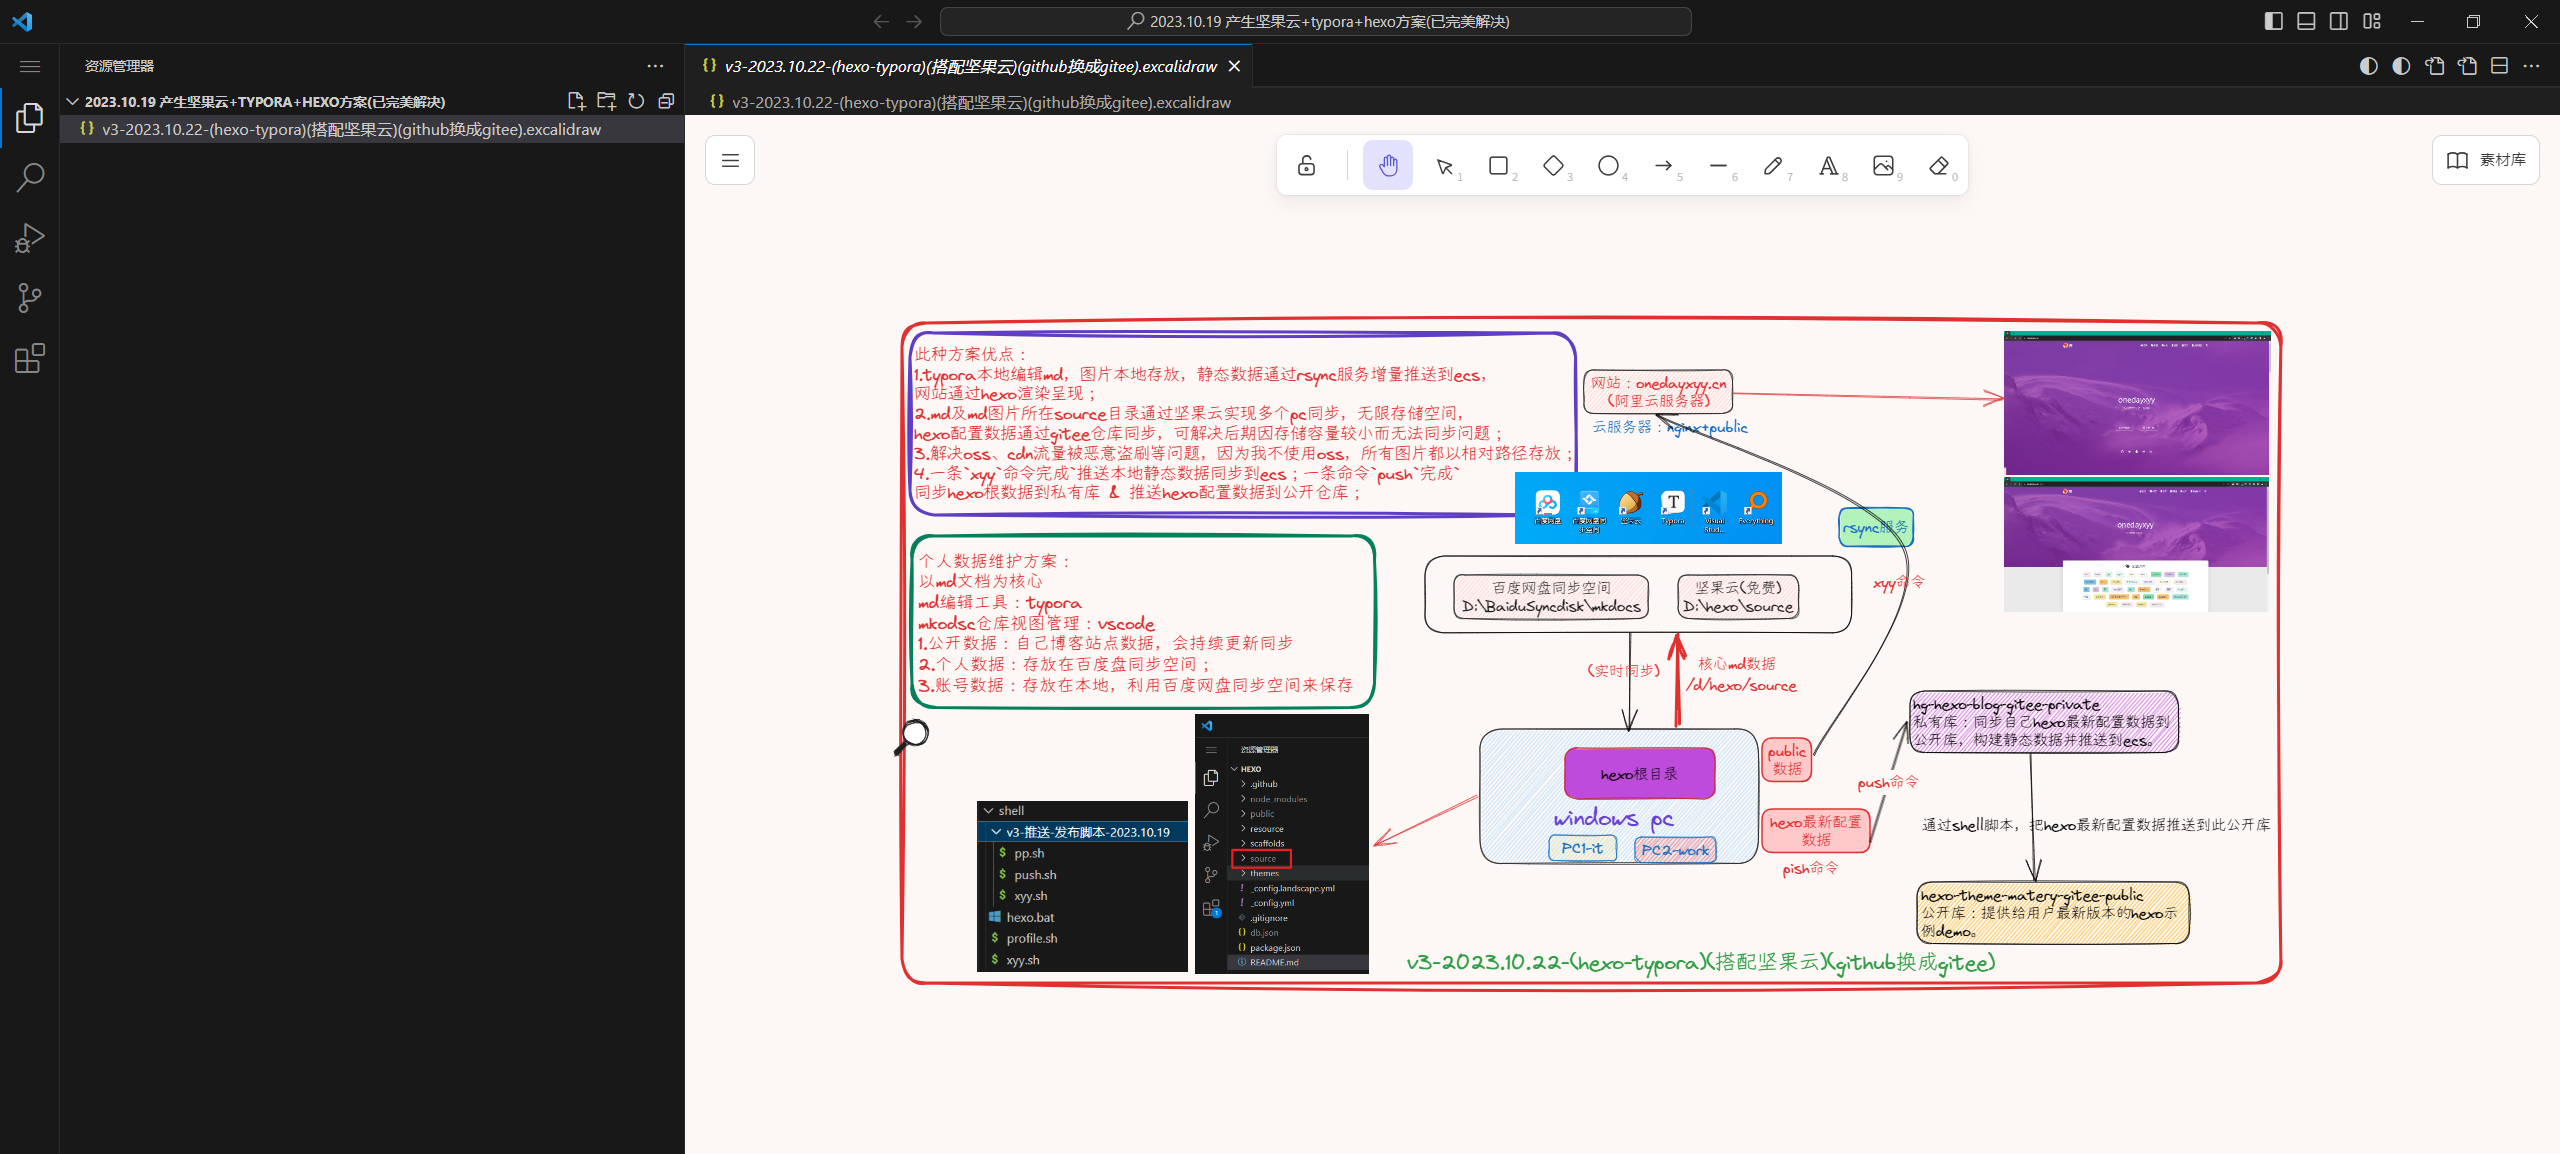Viewport: 2560px width, 1154px height.
Task: Open VS Code main hamburger menu
Action: point(30,66)
